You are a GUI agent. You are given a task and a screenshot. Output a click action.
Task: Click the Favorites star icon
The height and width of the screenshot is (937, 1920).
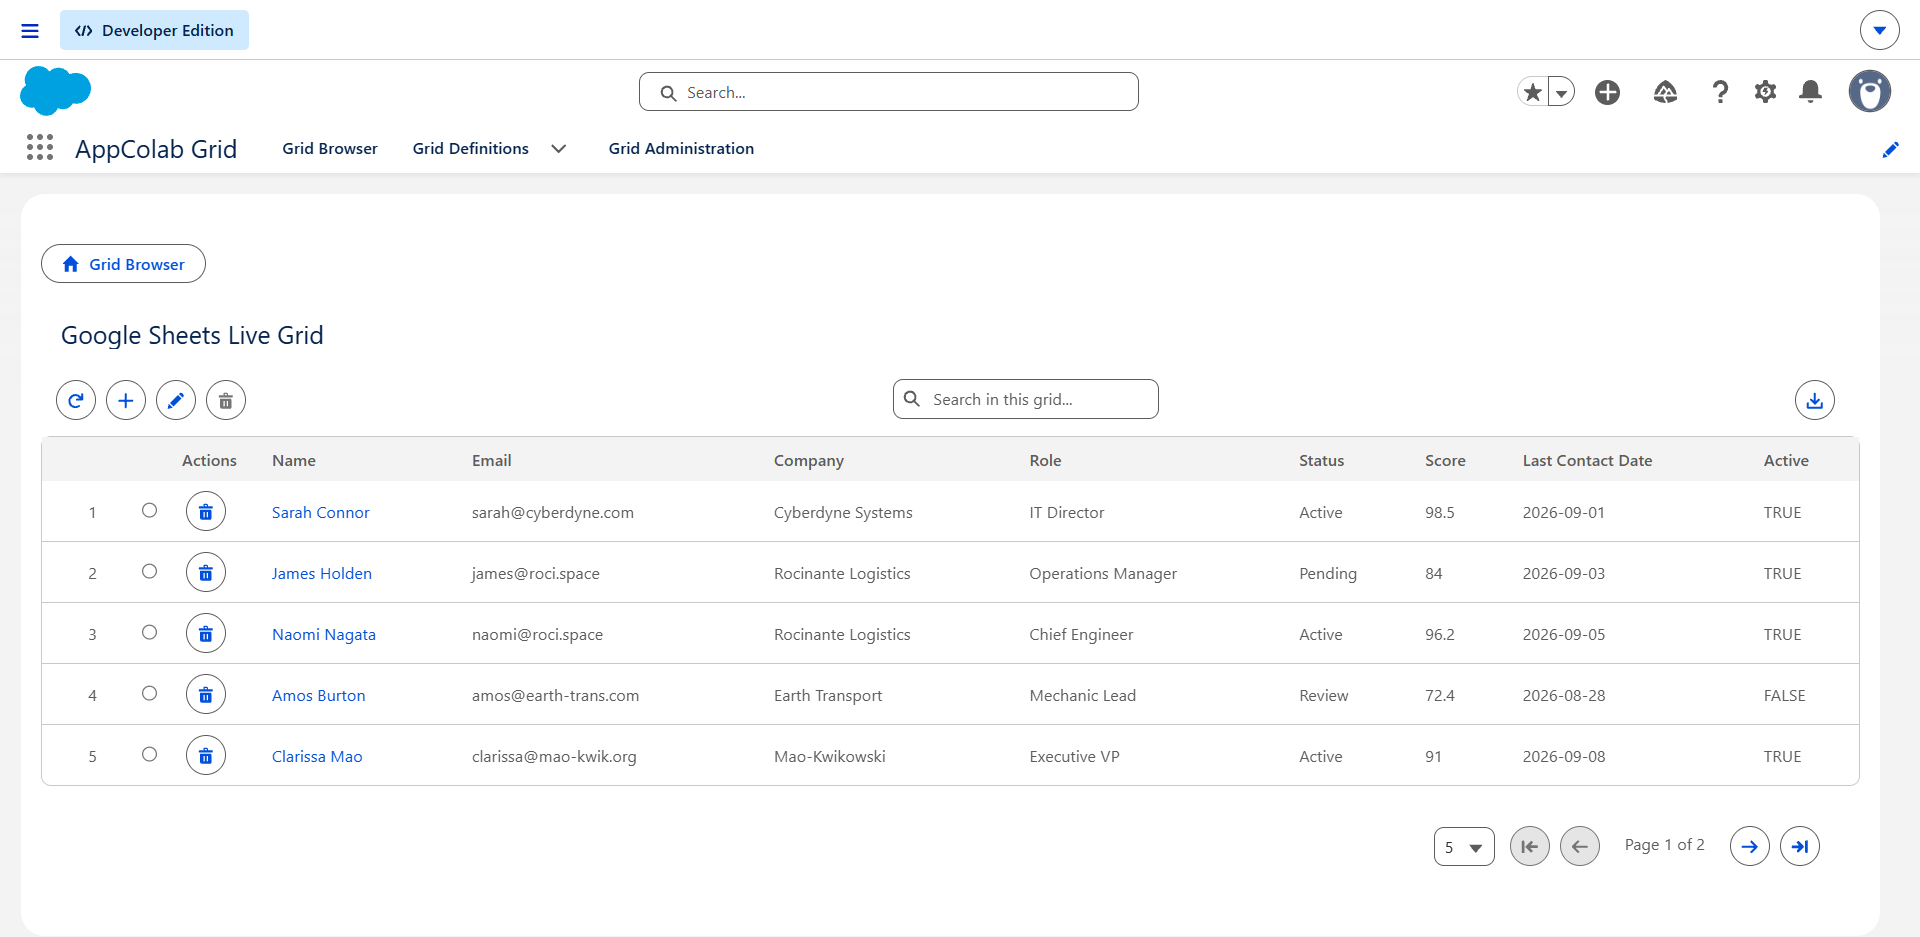point(1532,92)
